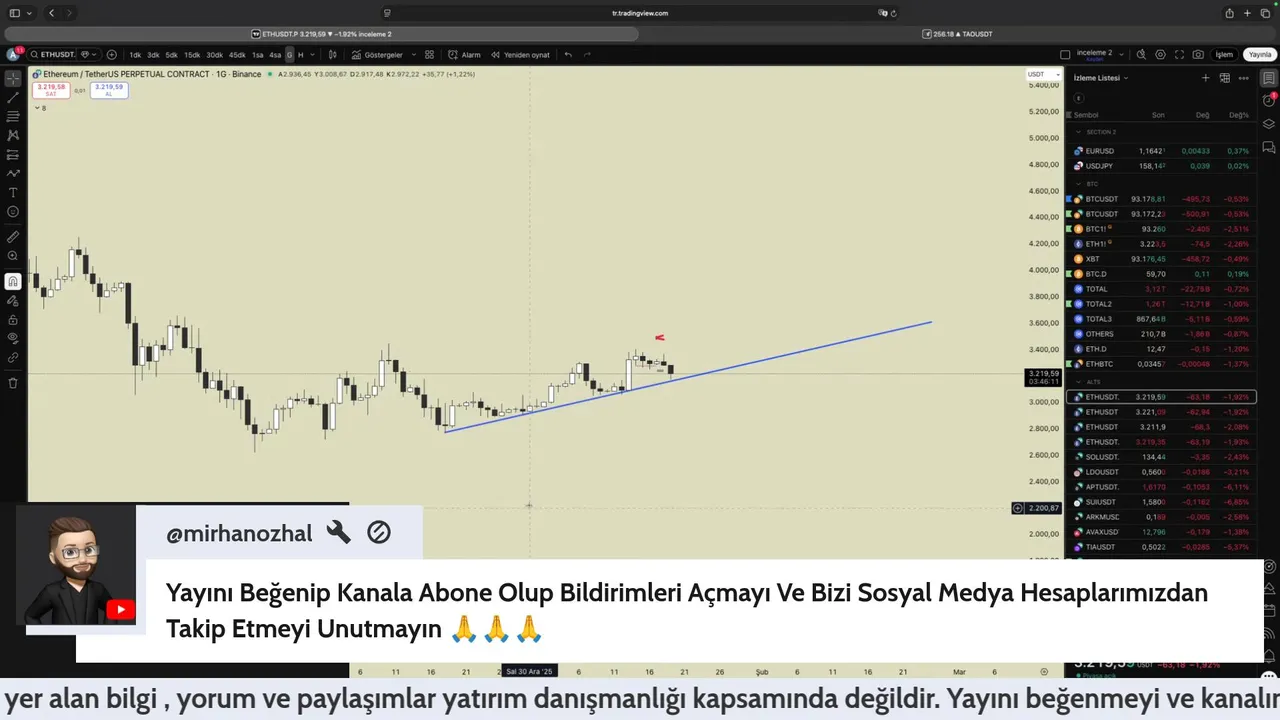Open the object tree link icon

[x=13, y=357]
